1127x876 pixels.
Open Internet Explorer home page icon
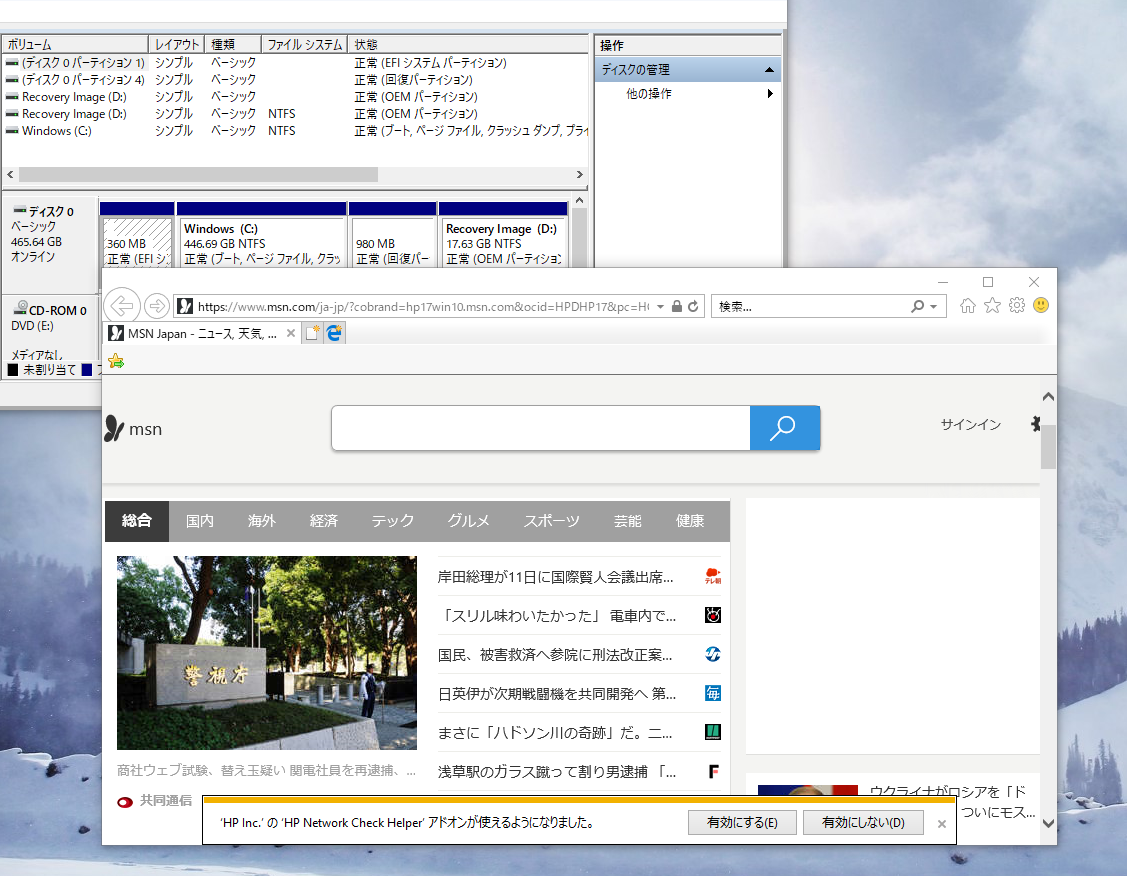point(967,306)
